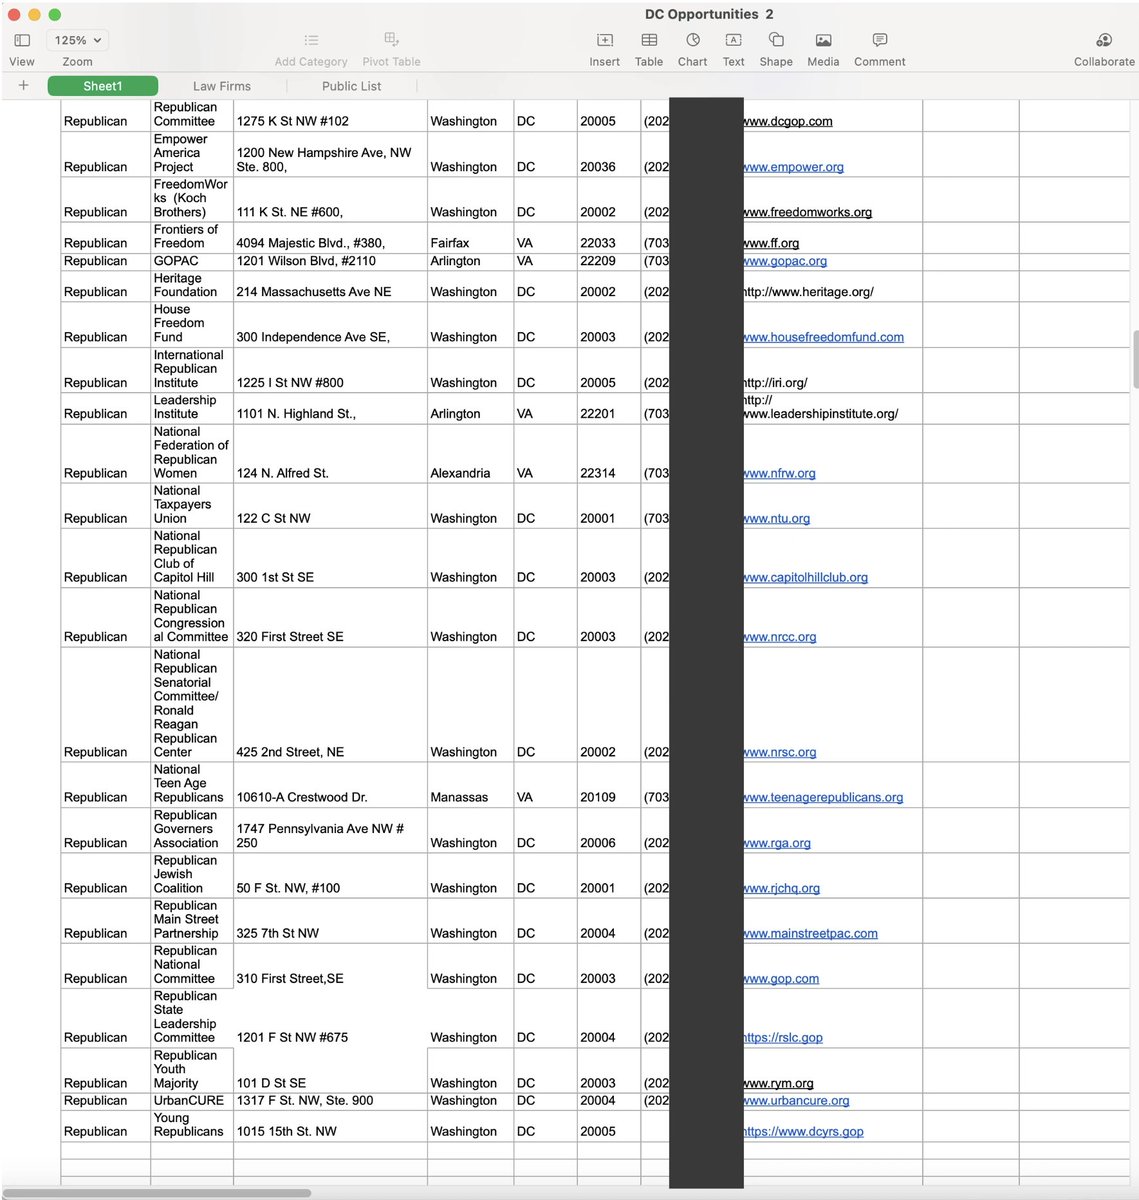Click the Collaborate icon
The image size is (1139, 1200).
pos(1104,40)
